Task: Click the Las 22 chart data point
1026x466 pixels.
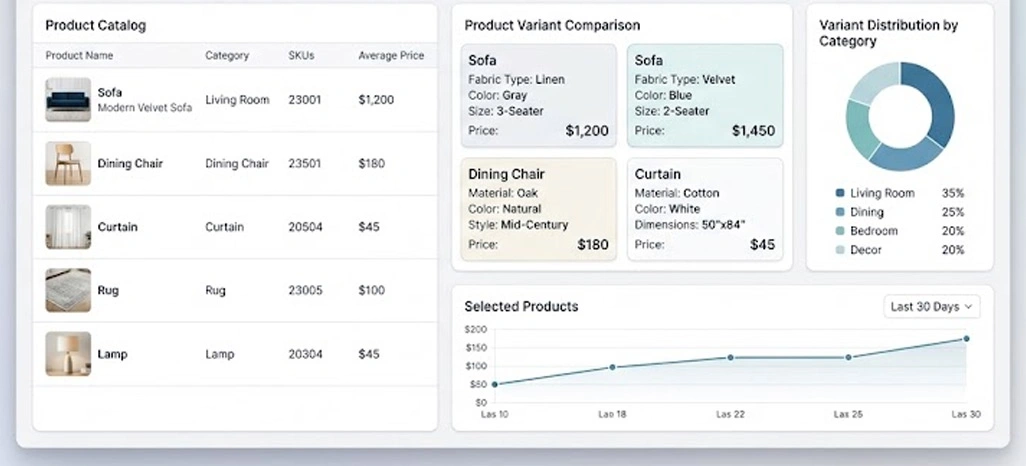Action: click(x=730, y=357)
